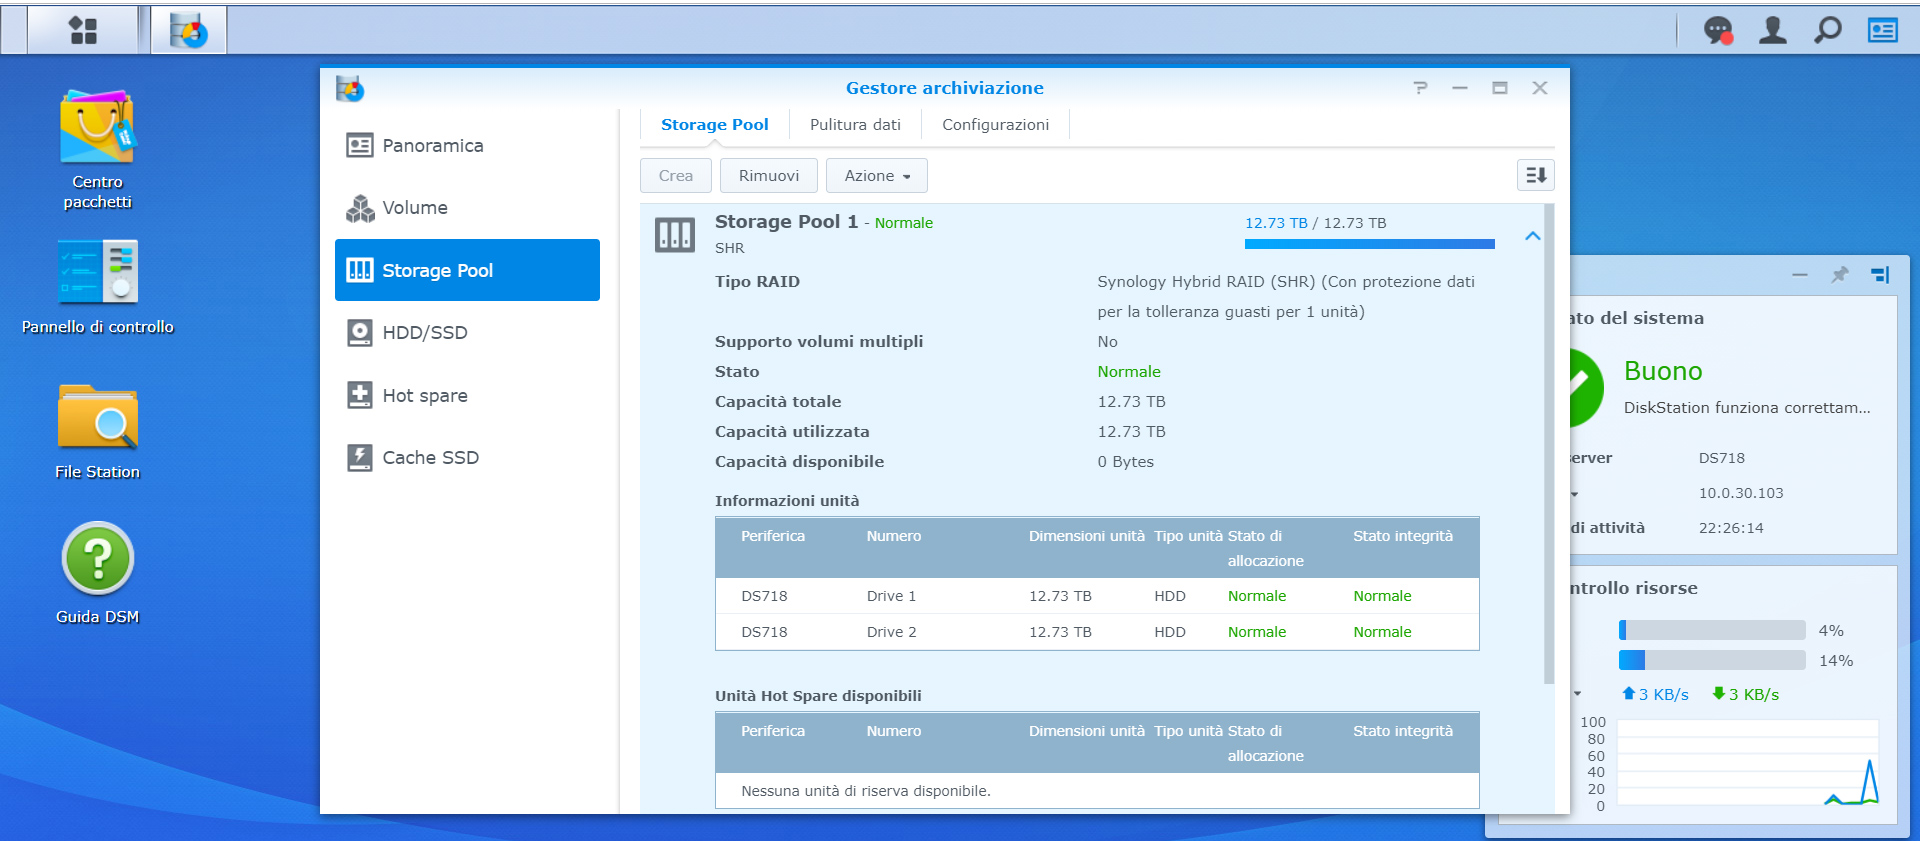Switch to the Configurazioni tab
Viewport: 1920px width, 841px height.
(x=995, y=125)
